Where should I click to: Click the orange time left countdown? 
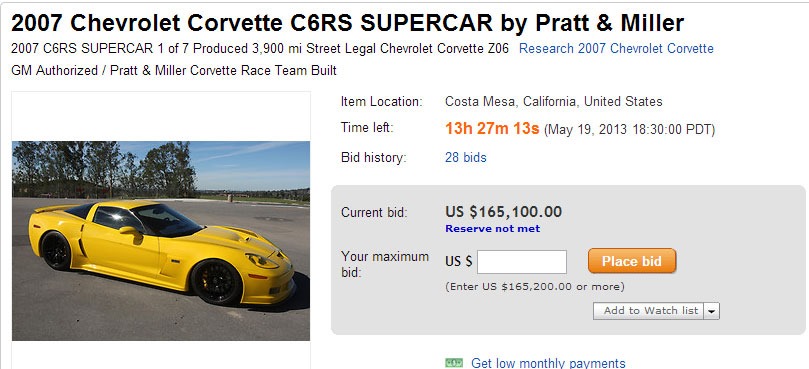492,129
